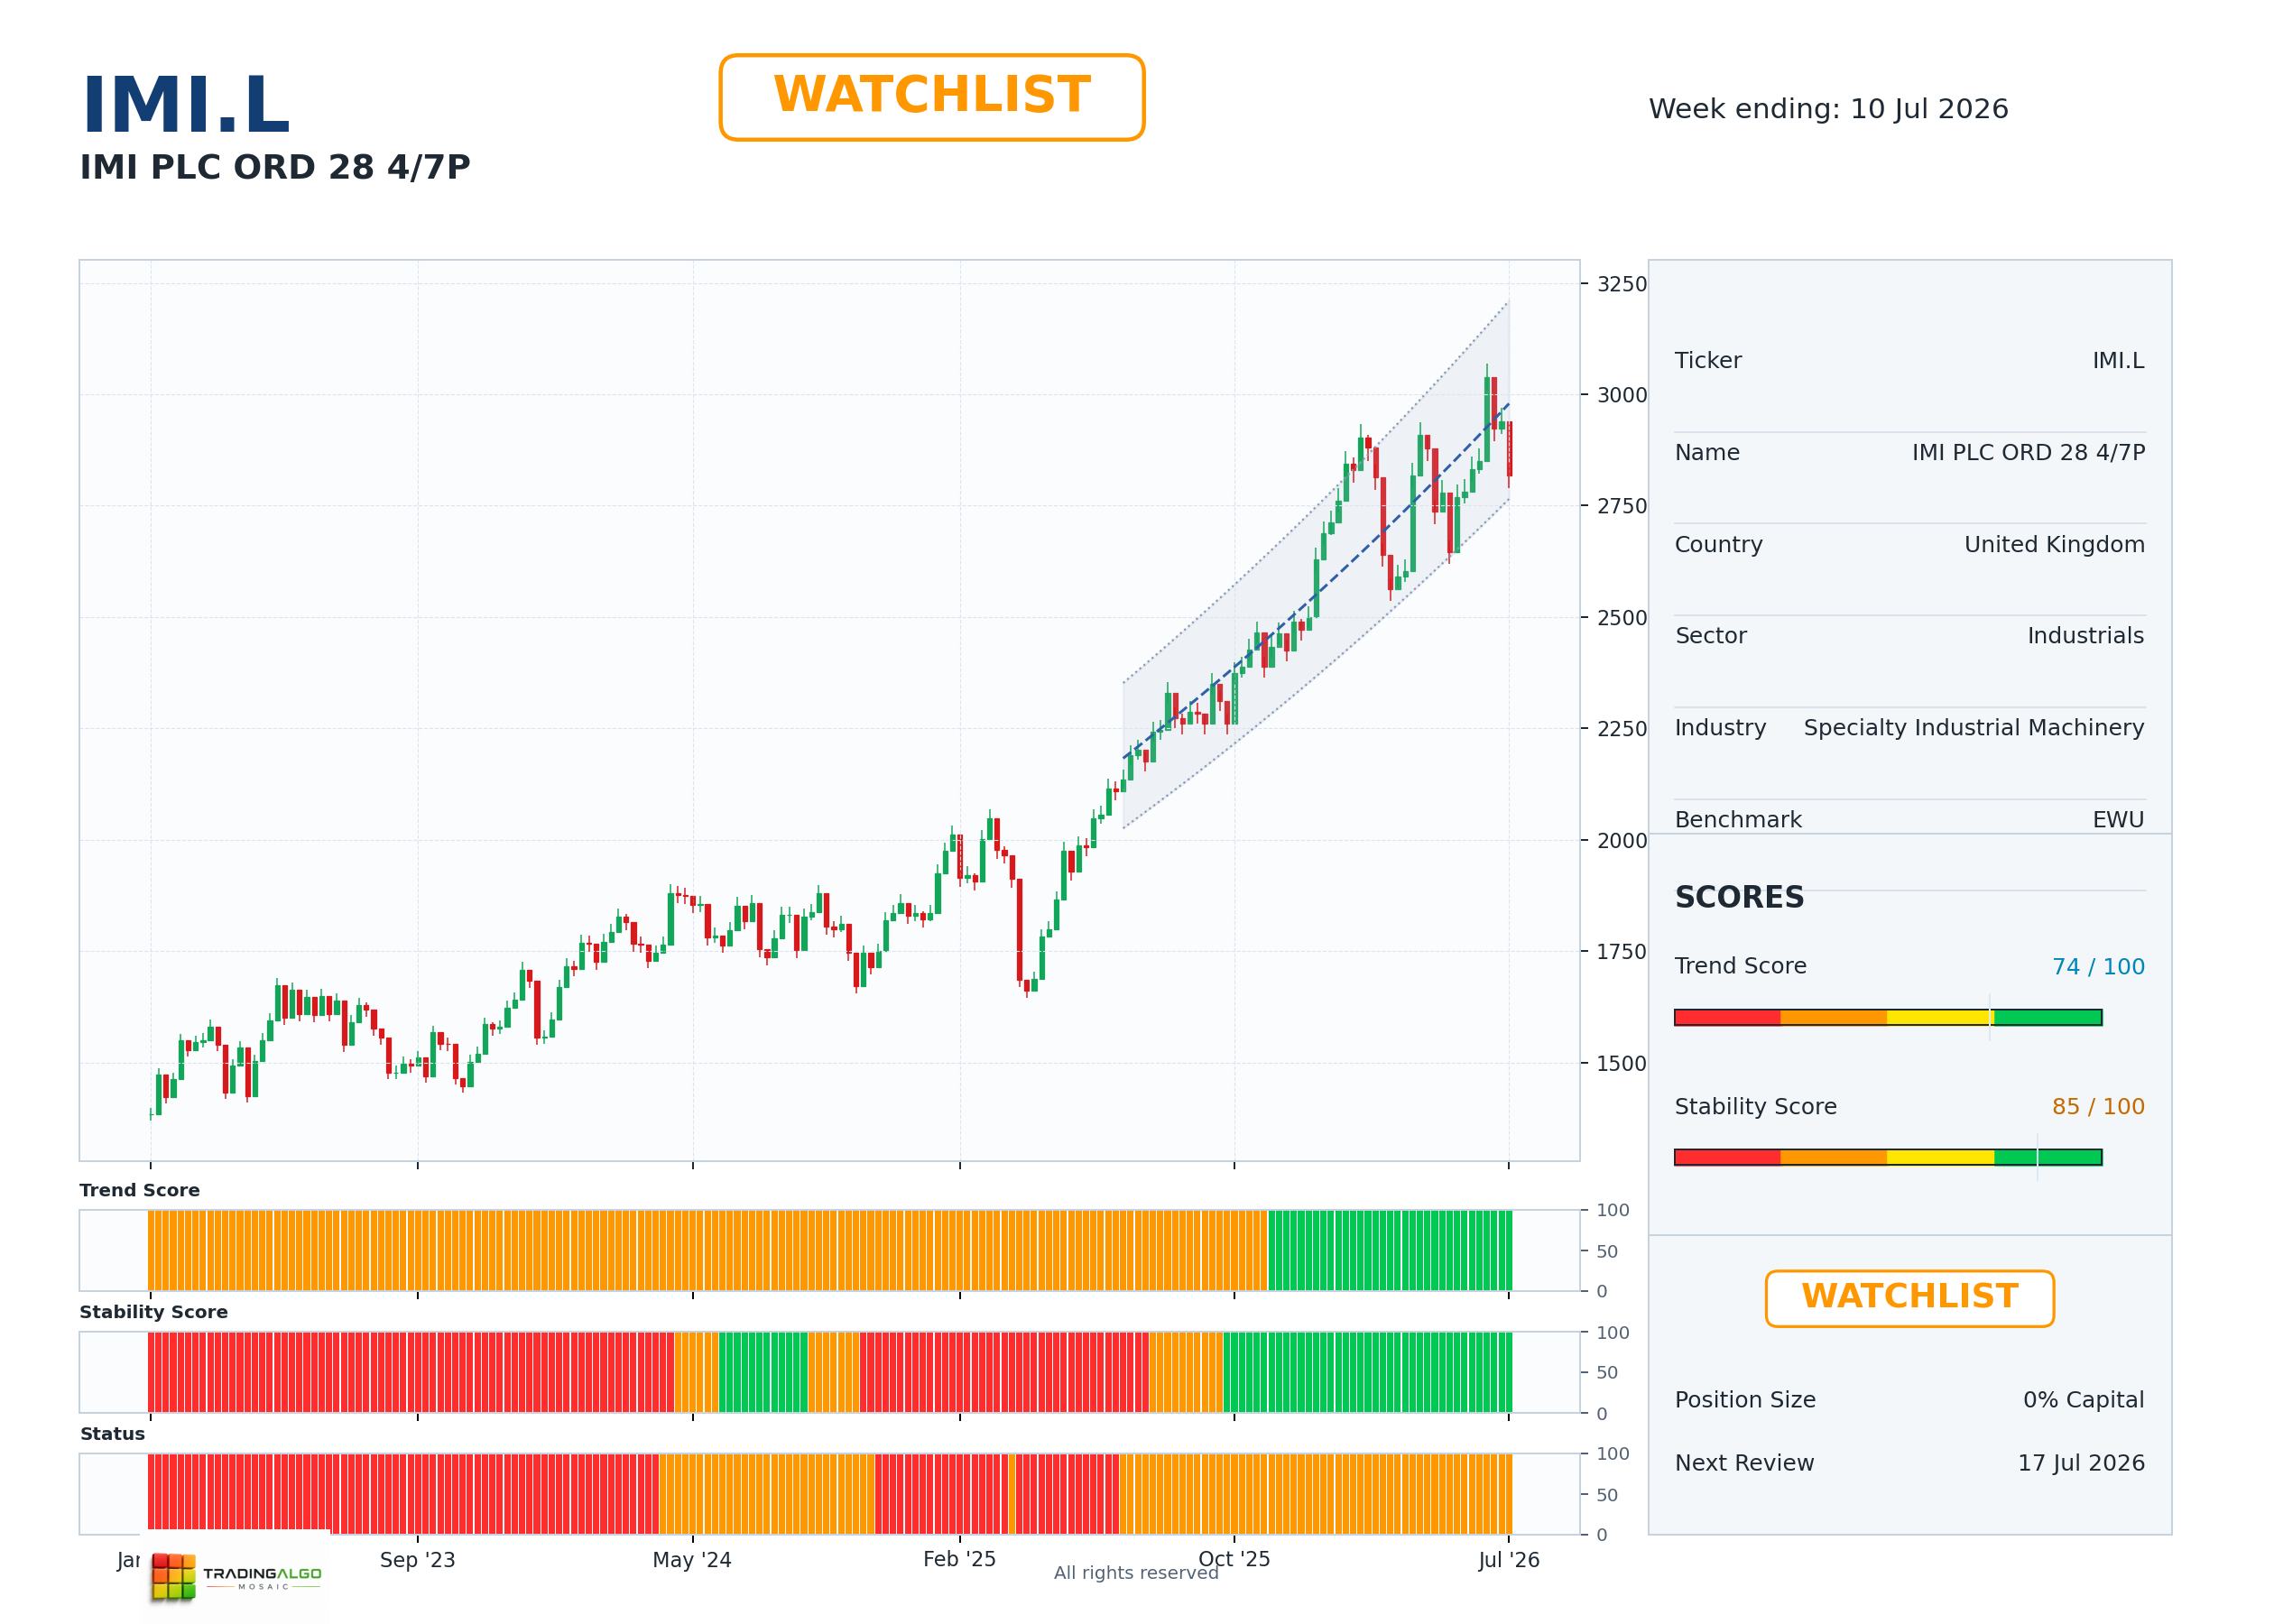Click the 'Status' subplot title
2274x1624 pixels.
click(112, 1434)
